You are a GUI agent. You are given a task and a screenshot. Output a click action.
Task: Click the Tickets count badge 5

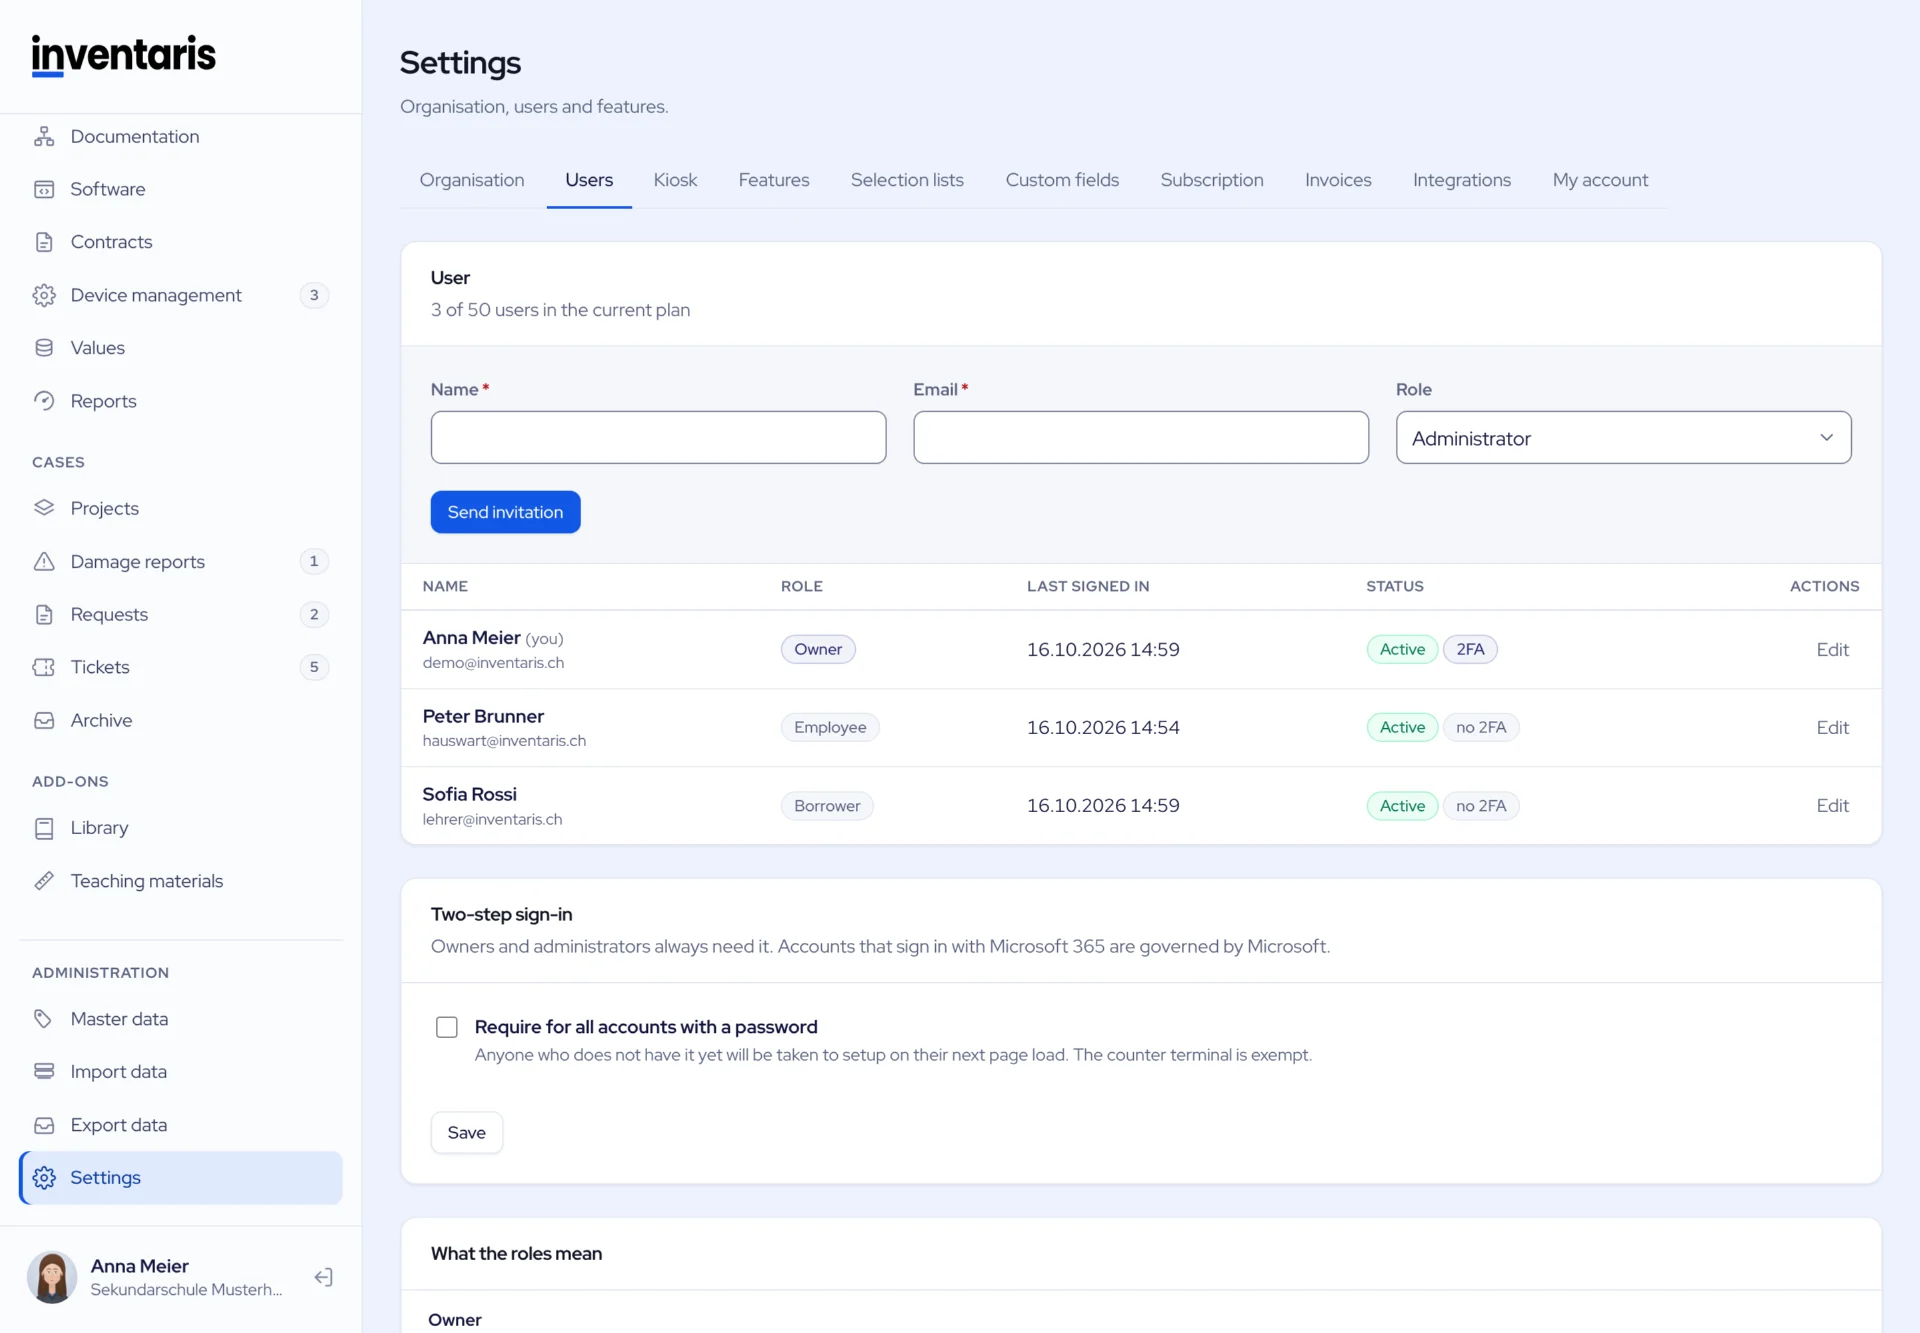point(314,667)
